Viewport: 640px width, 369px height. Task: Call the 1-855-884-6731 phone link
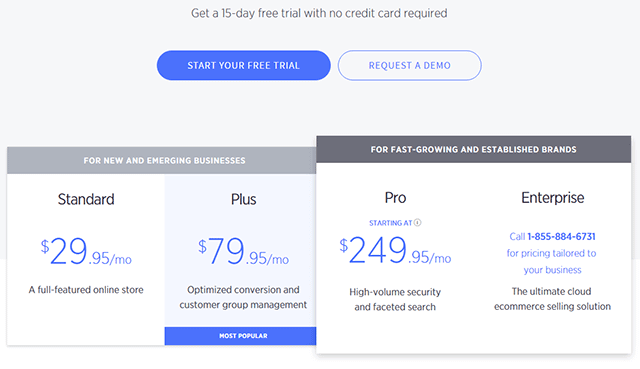click(x=561, y=236)
